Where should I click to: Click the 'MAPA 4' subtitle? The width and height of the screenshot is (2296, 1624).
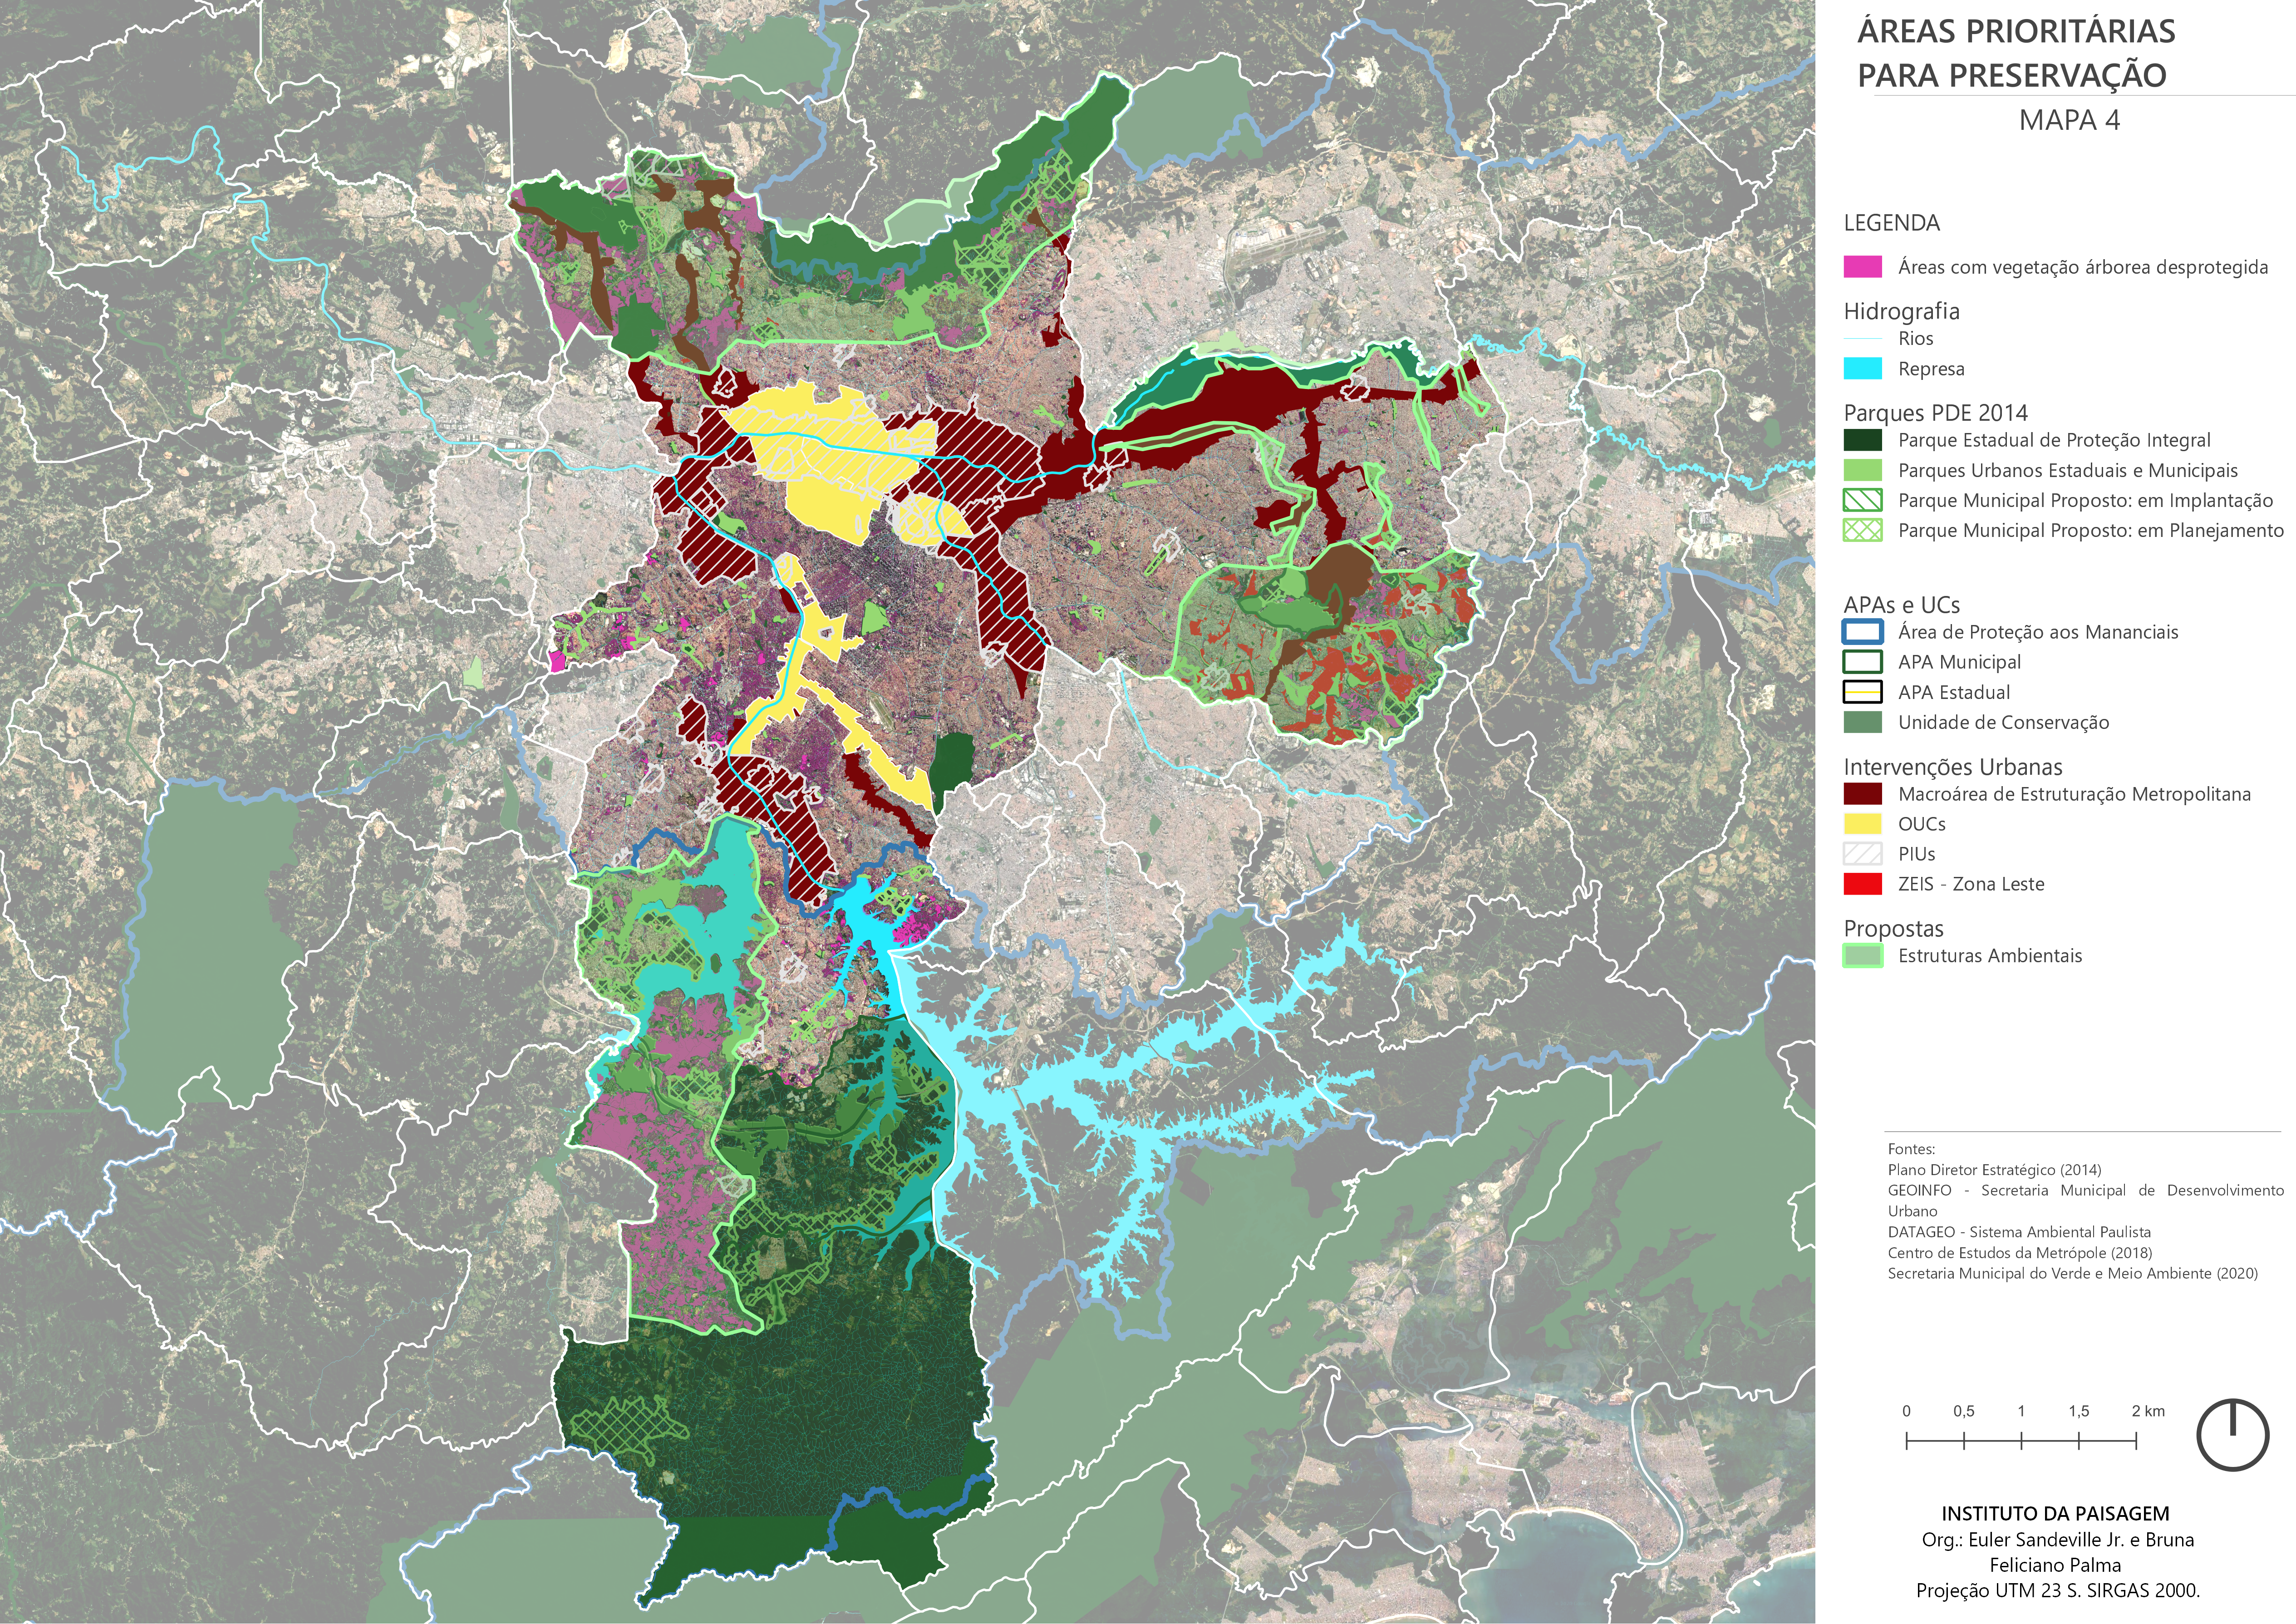2069,120
